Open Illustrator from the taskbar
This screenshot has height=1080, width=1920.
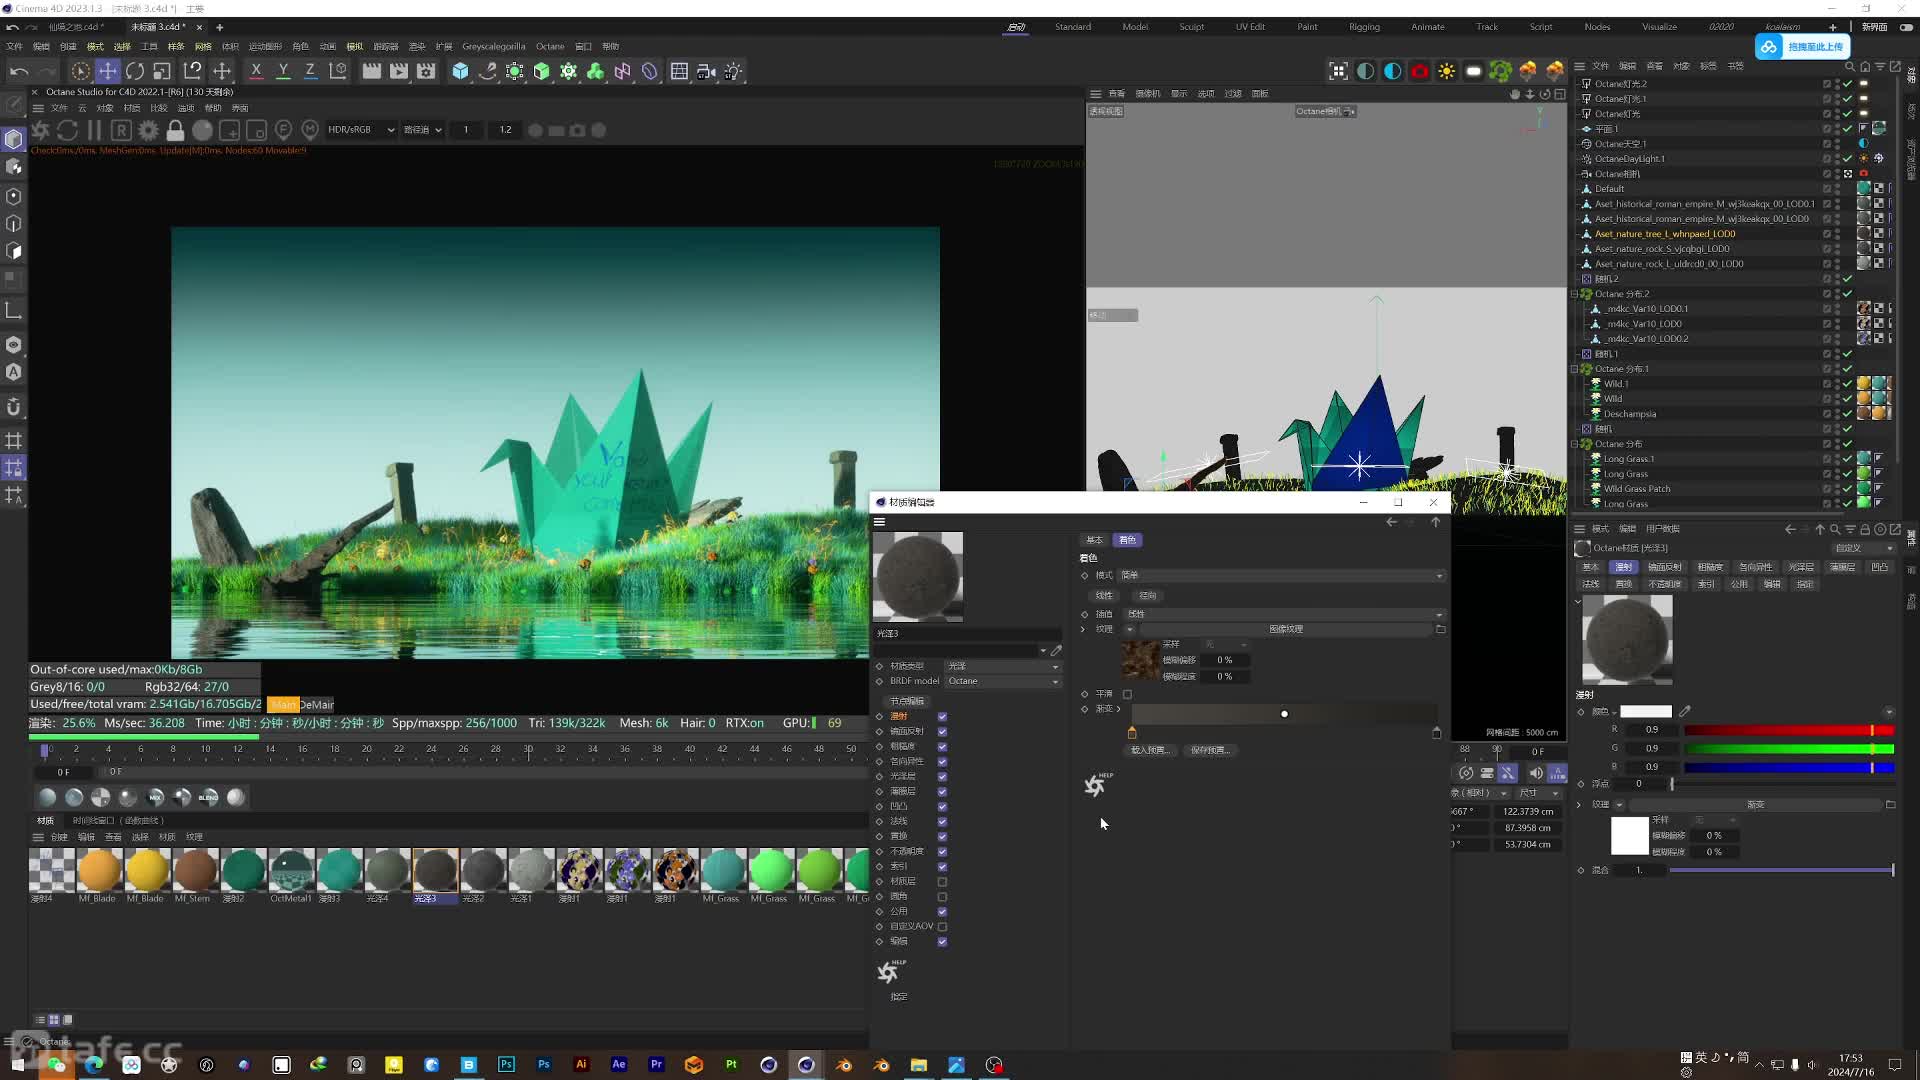click(x=581, y=1065)
